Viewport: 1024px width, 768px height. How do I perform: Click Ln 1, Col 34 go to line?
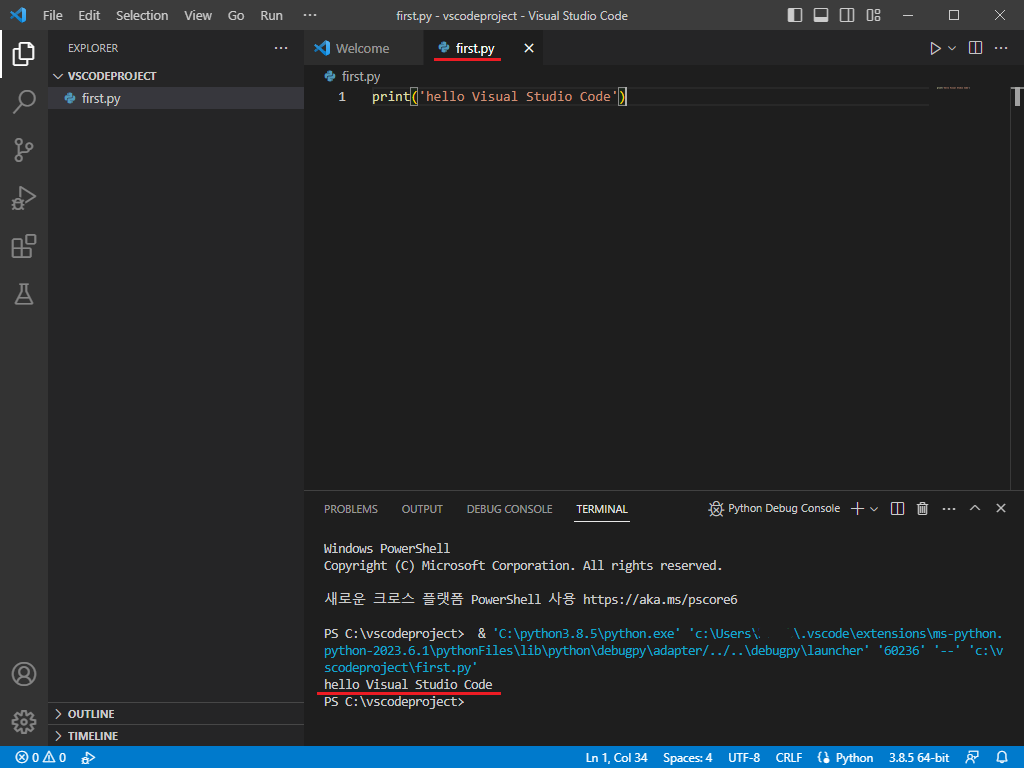pos(616,758)
